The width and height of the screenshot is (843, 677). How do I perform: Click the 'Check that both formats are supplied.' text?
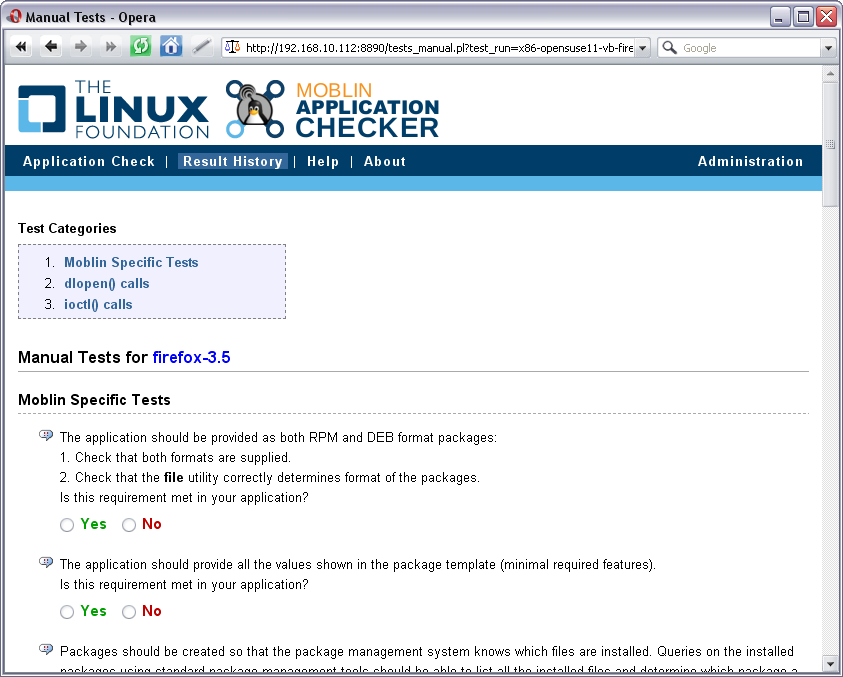pos(183,458)
